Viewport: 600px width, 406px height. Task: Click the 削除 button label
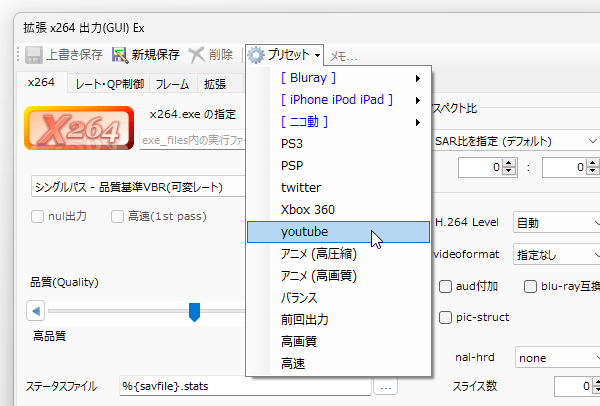click(x=221, y=55)
